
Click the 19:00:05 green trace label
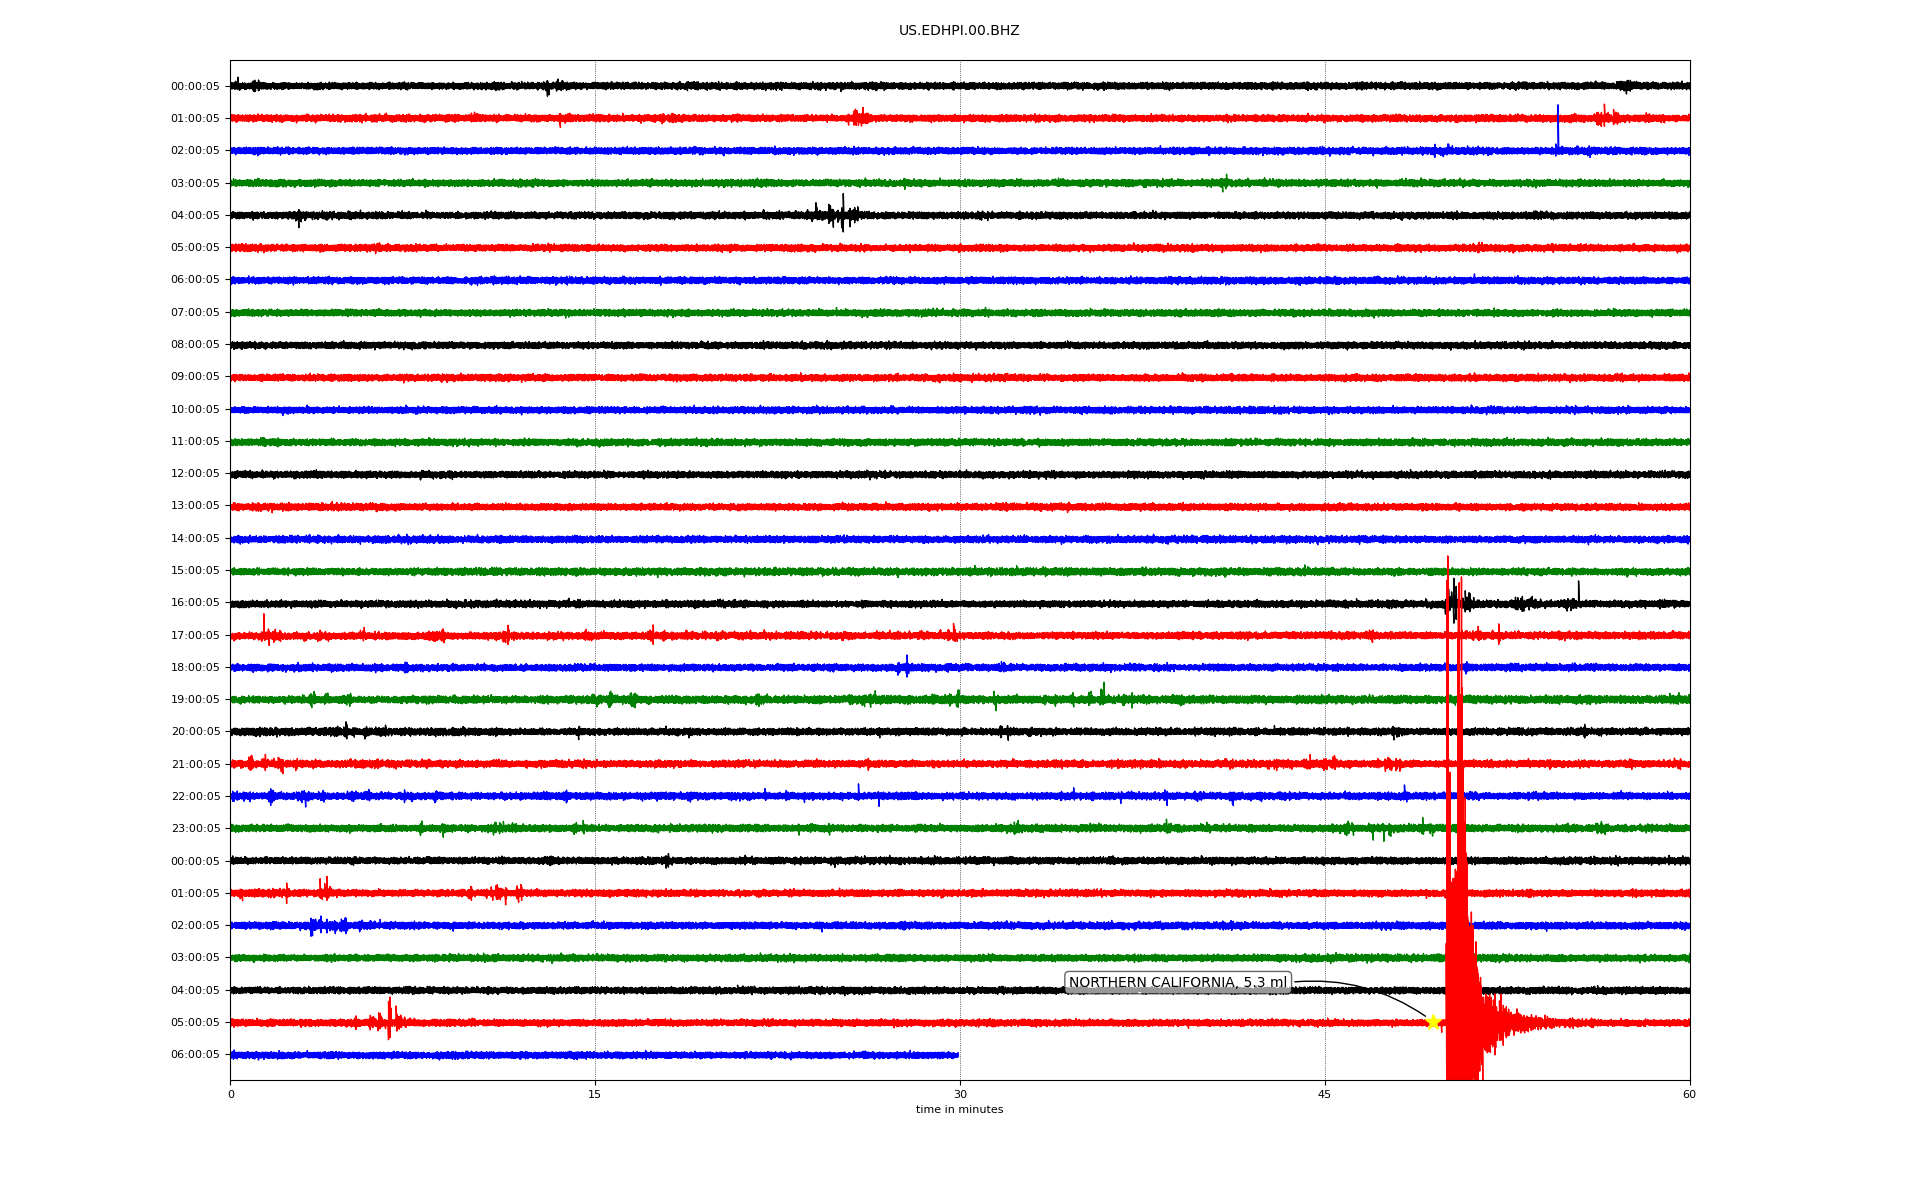tap(195, 700)
